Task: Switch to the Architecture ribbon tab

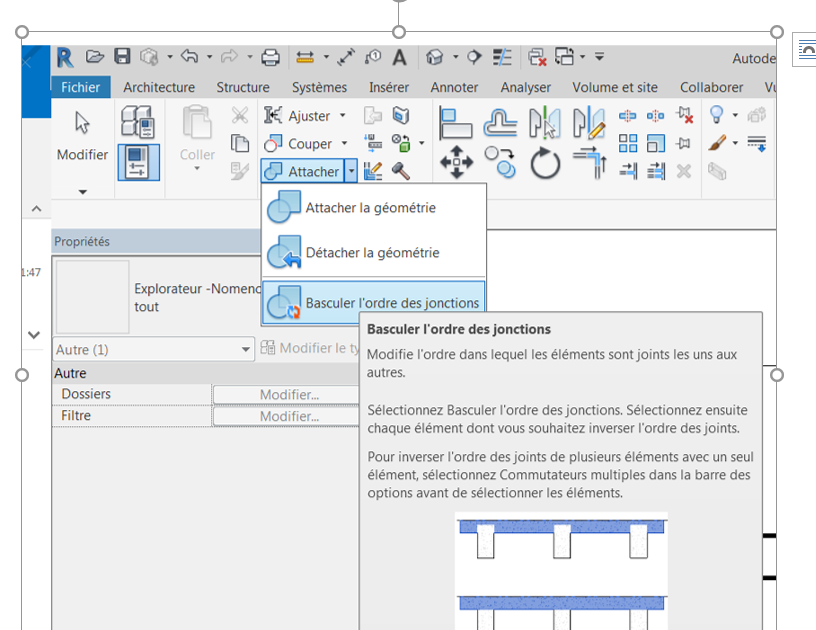Action: (x=159, y=87)
